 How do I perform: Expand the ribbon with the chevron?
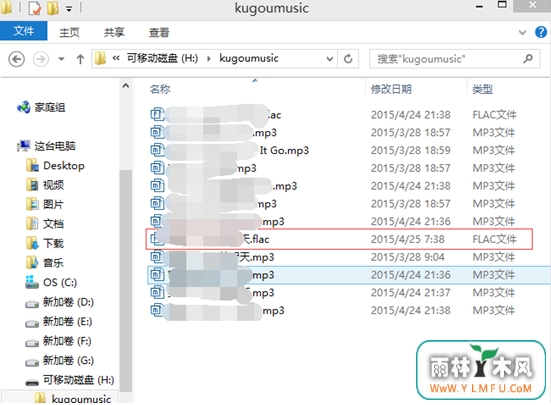coord(523,32)
